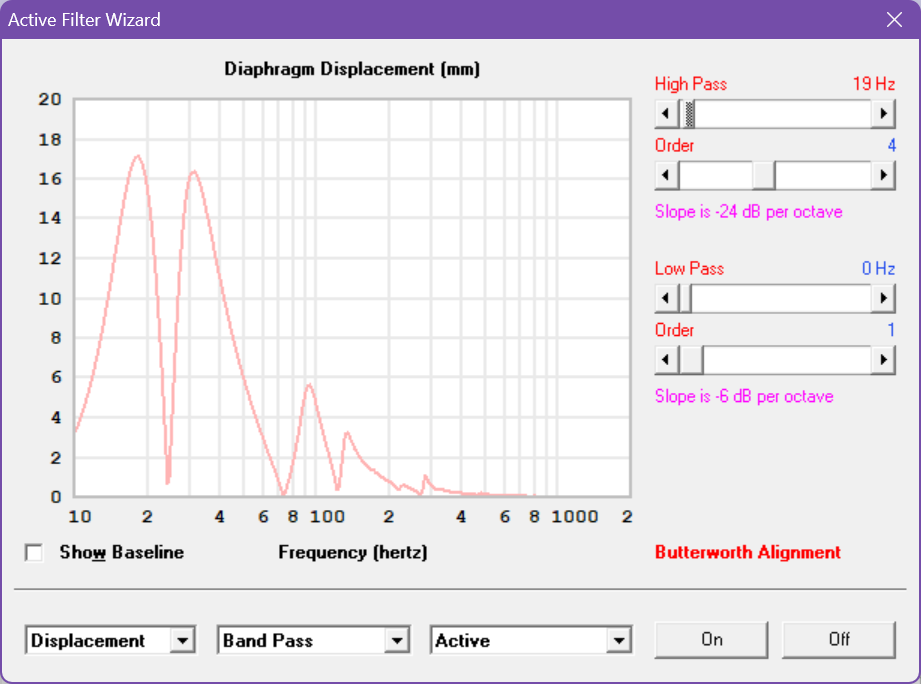Click the Slope is -24 dB per octave text
The image size is (921, 684).
click(x=749, y=211)
